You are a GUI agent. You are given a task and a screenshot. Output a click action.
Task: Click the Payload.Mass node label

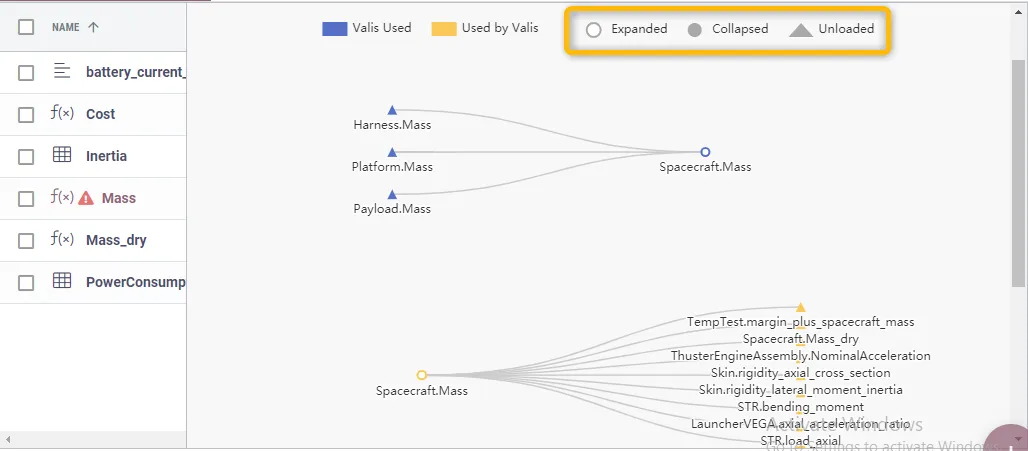click(392, 209)
